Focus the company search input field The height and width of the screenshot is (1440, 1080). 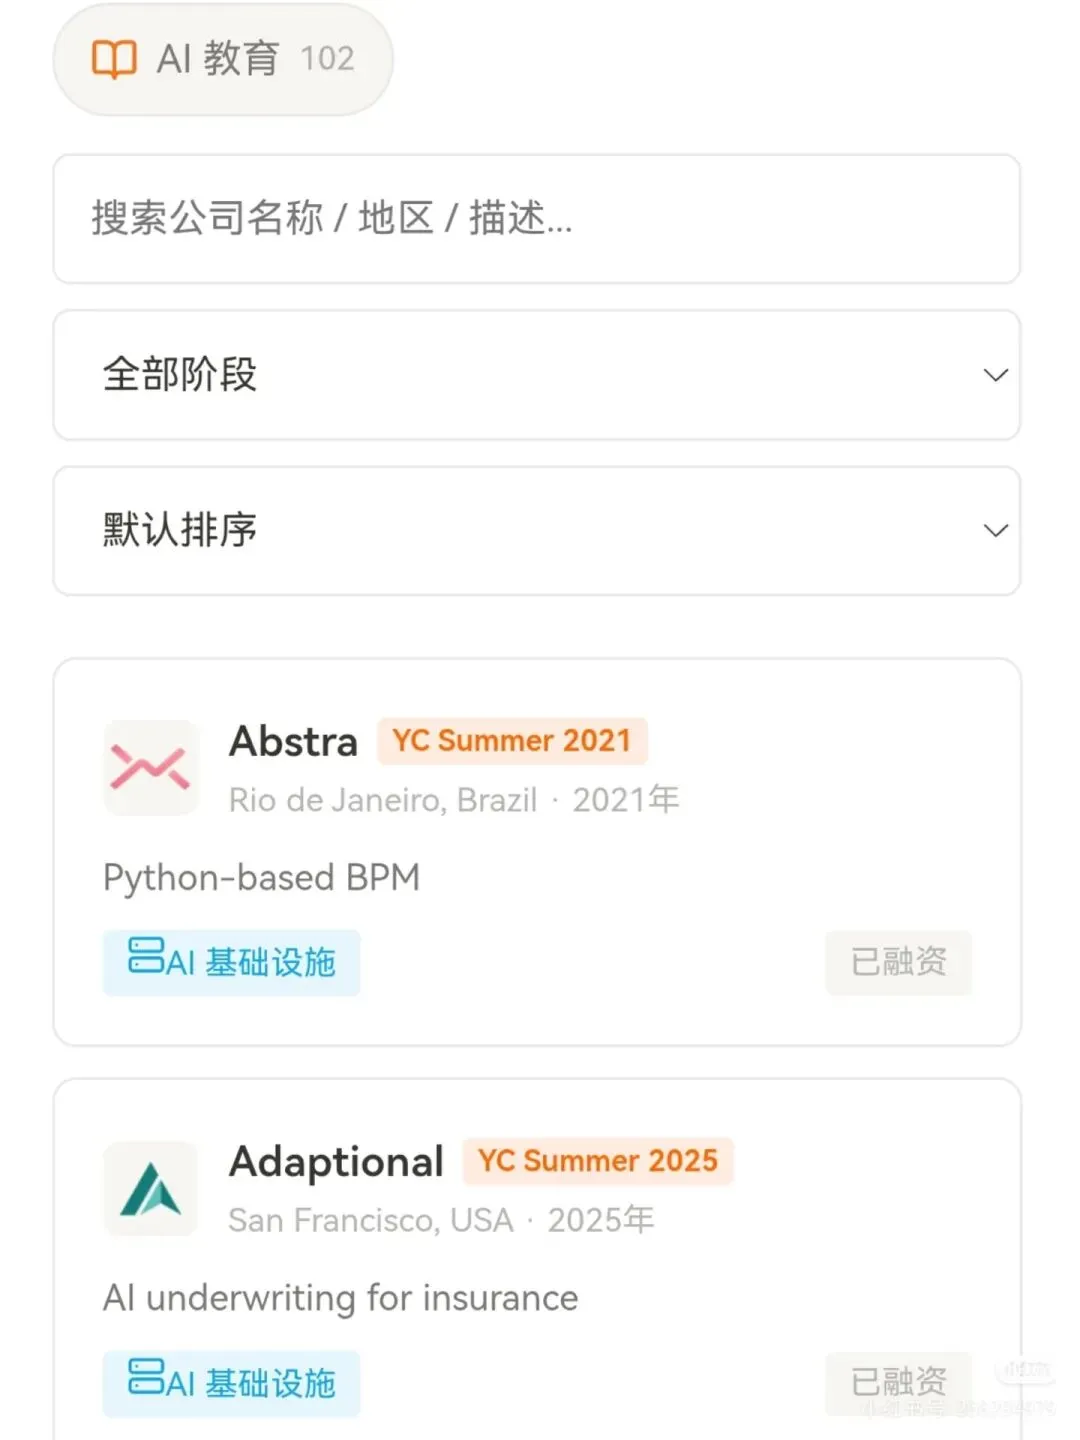pyautogui.click(x=536, y=219)
